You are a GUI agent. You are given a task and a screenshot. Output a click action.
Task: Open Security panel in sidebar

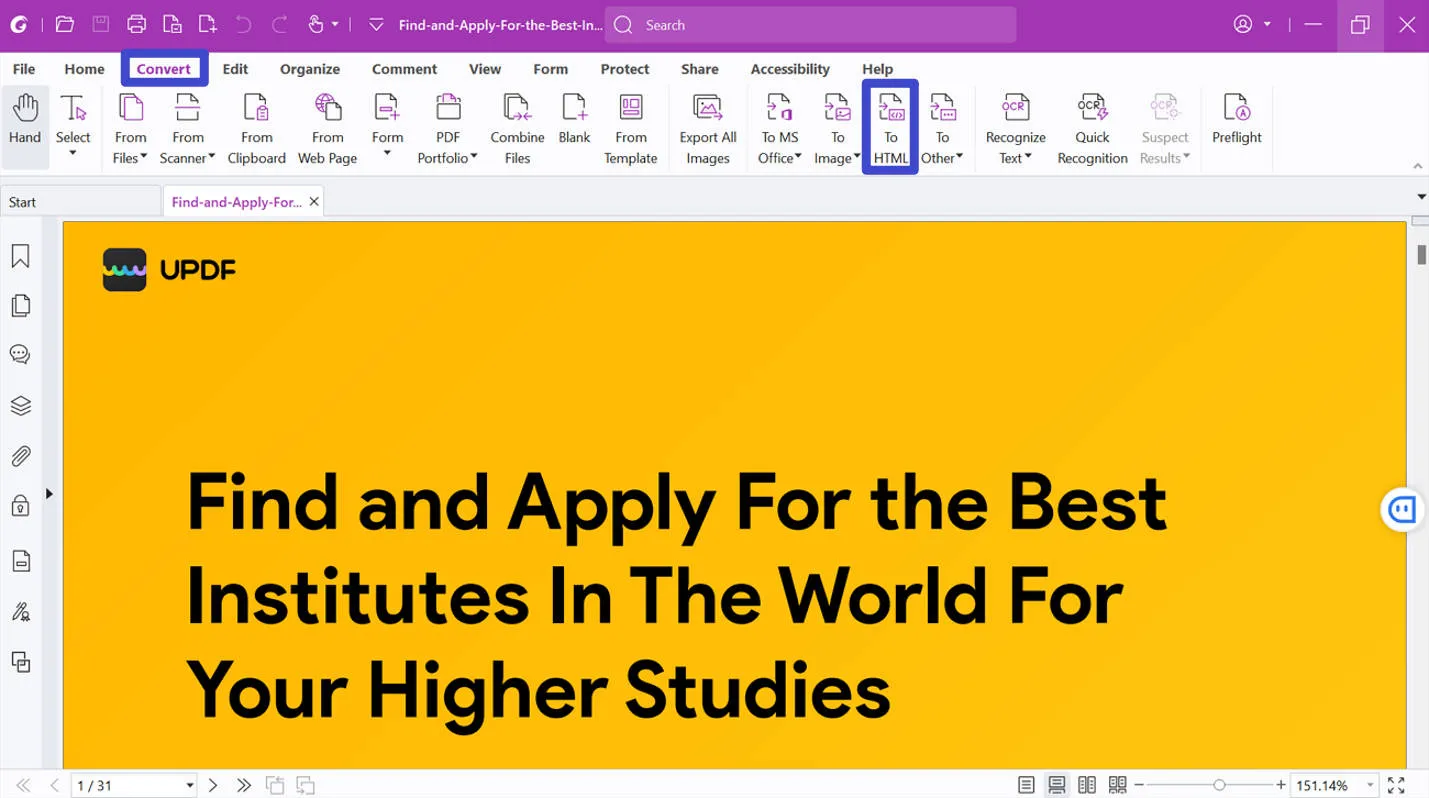[x=20, y=507]
